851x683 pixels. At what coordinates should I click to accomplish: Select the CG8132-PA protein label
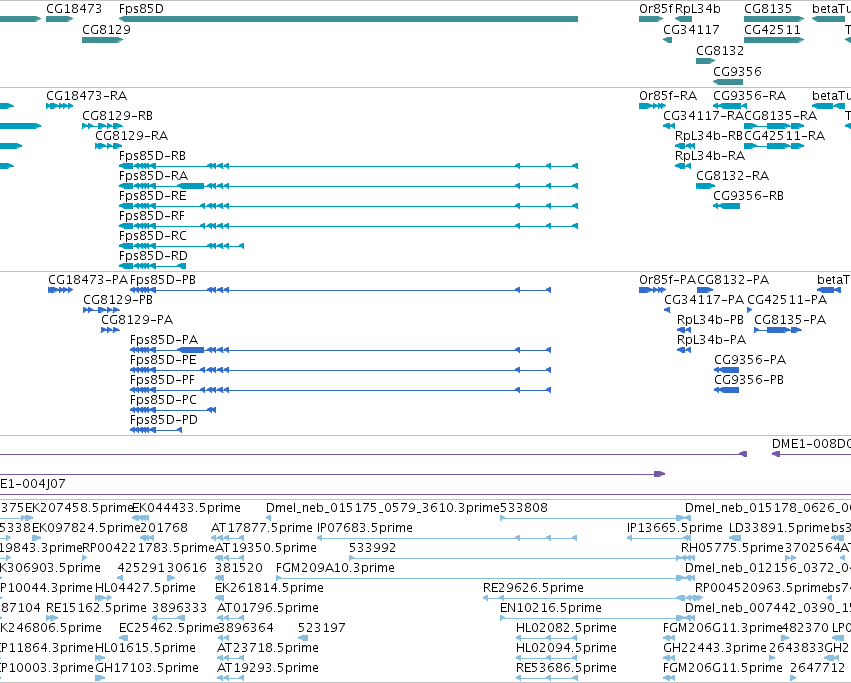733,280
